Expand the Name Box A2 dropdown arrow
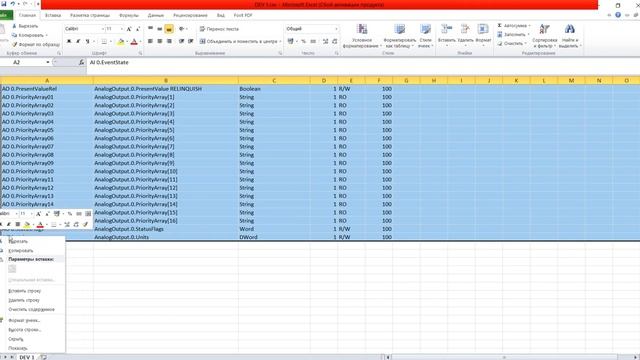The image size is (640, 360). pos(48,62)
